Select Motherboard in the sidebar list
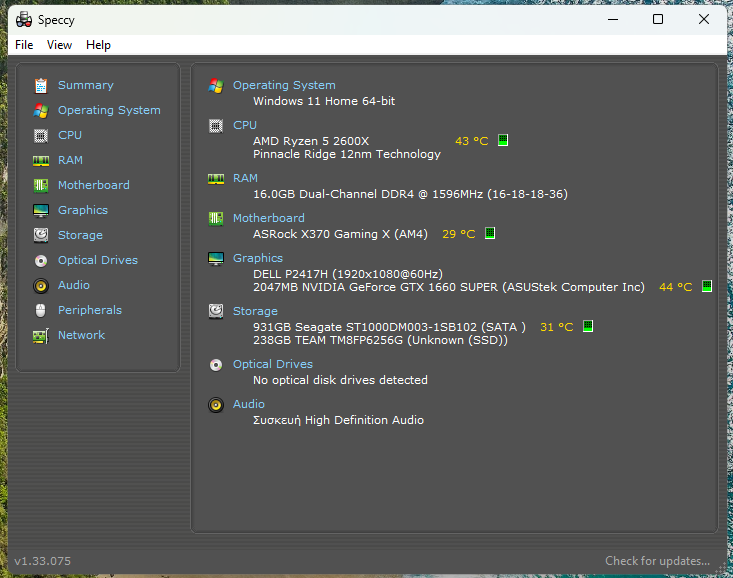Screen dimensions: 733x578 coord(93,185)
